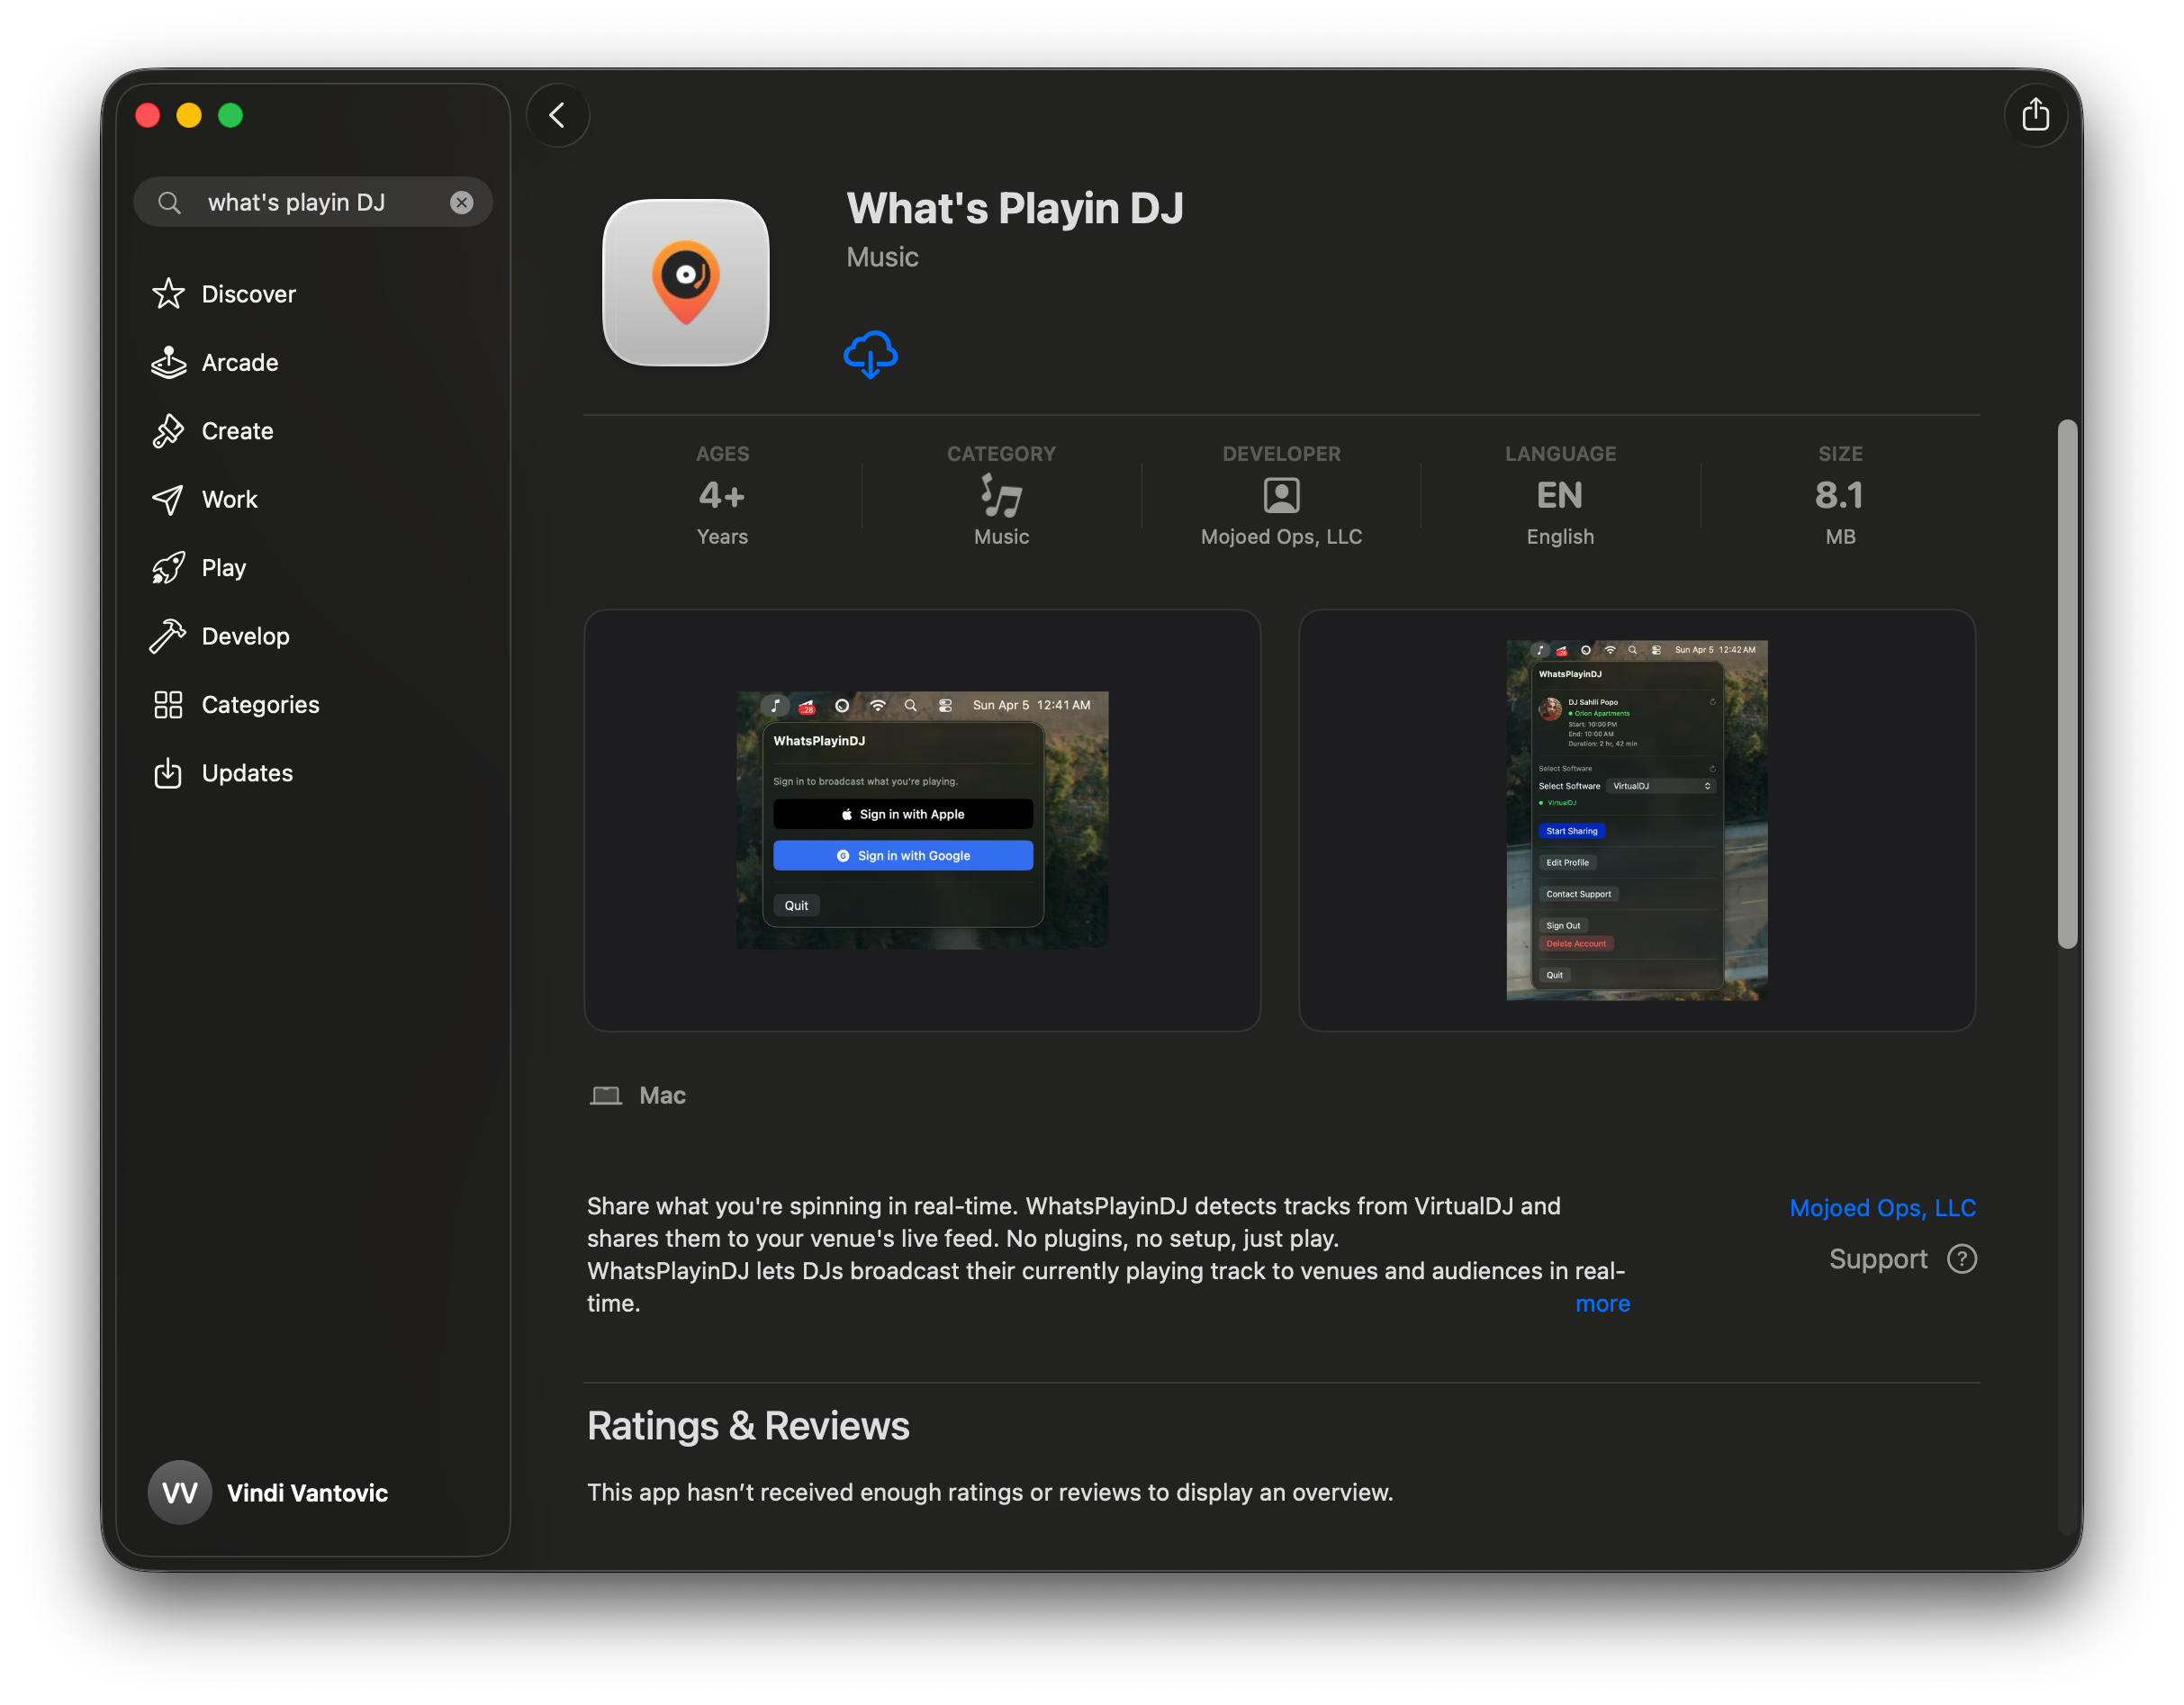Open the Work section
2184x1705 pixels.
click(230, 499)
